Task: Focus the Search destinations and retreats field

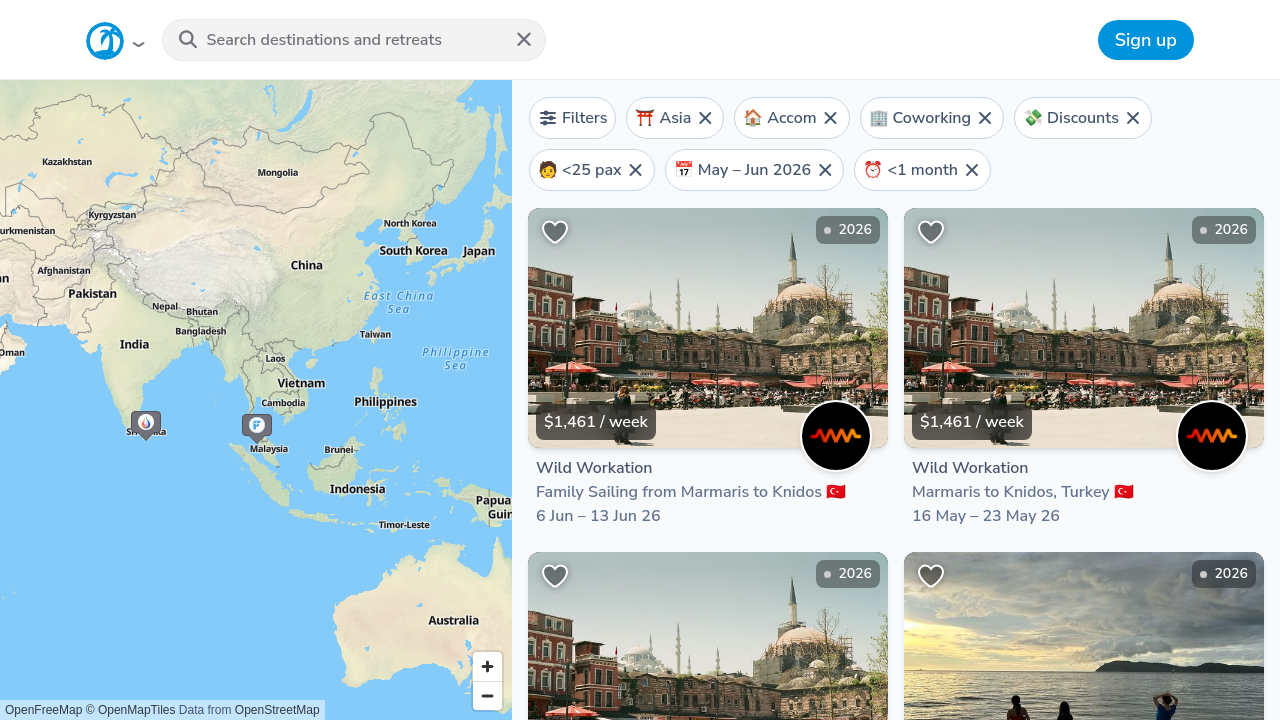Action: pos(354,40)
